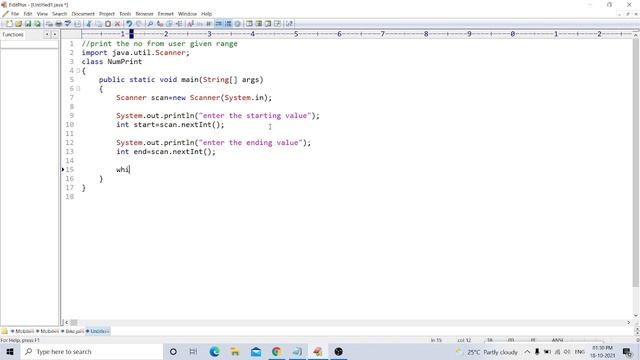The width and height of the screenshot is (640, 360).
Task: Click "enter the starting value" string
Action: pyautogui.click(x=255, y=116)
